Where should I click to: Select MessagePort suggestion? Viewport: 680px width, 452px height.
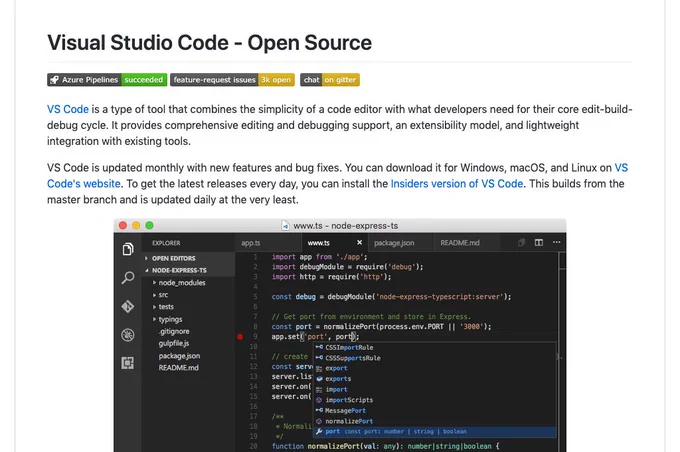[x=435, y=410]
